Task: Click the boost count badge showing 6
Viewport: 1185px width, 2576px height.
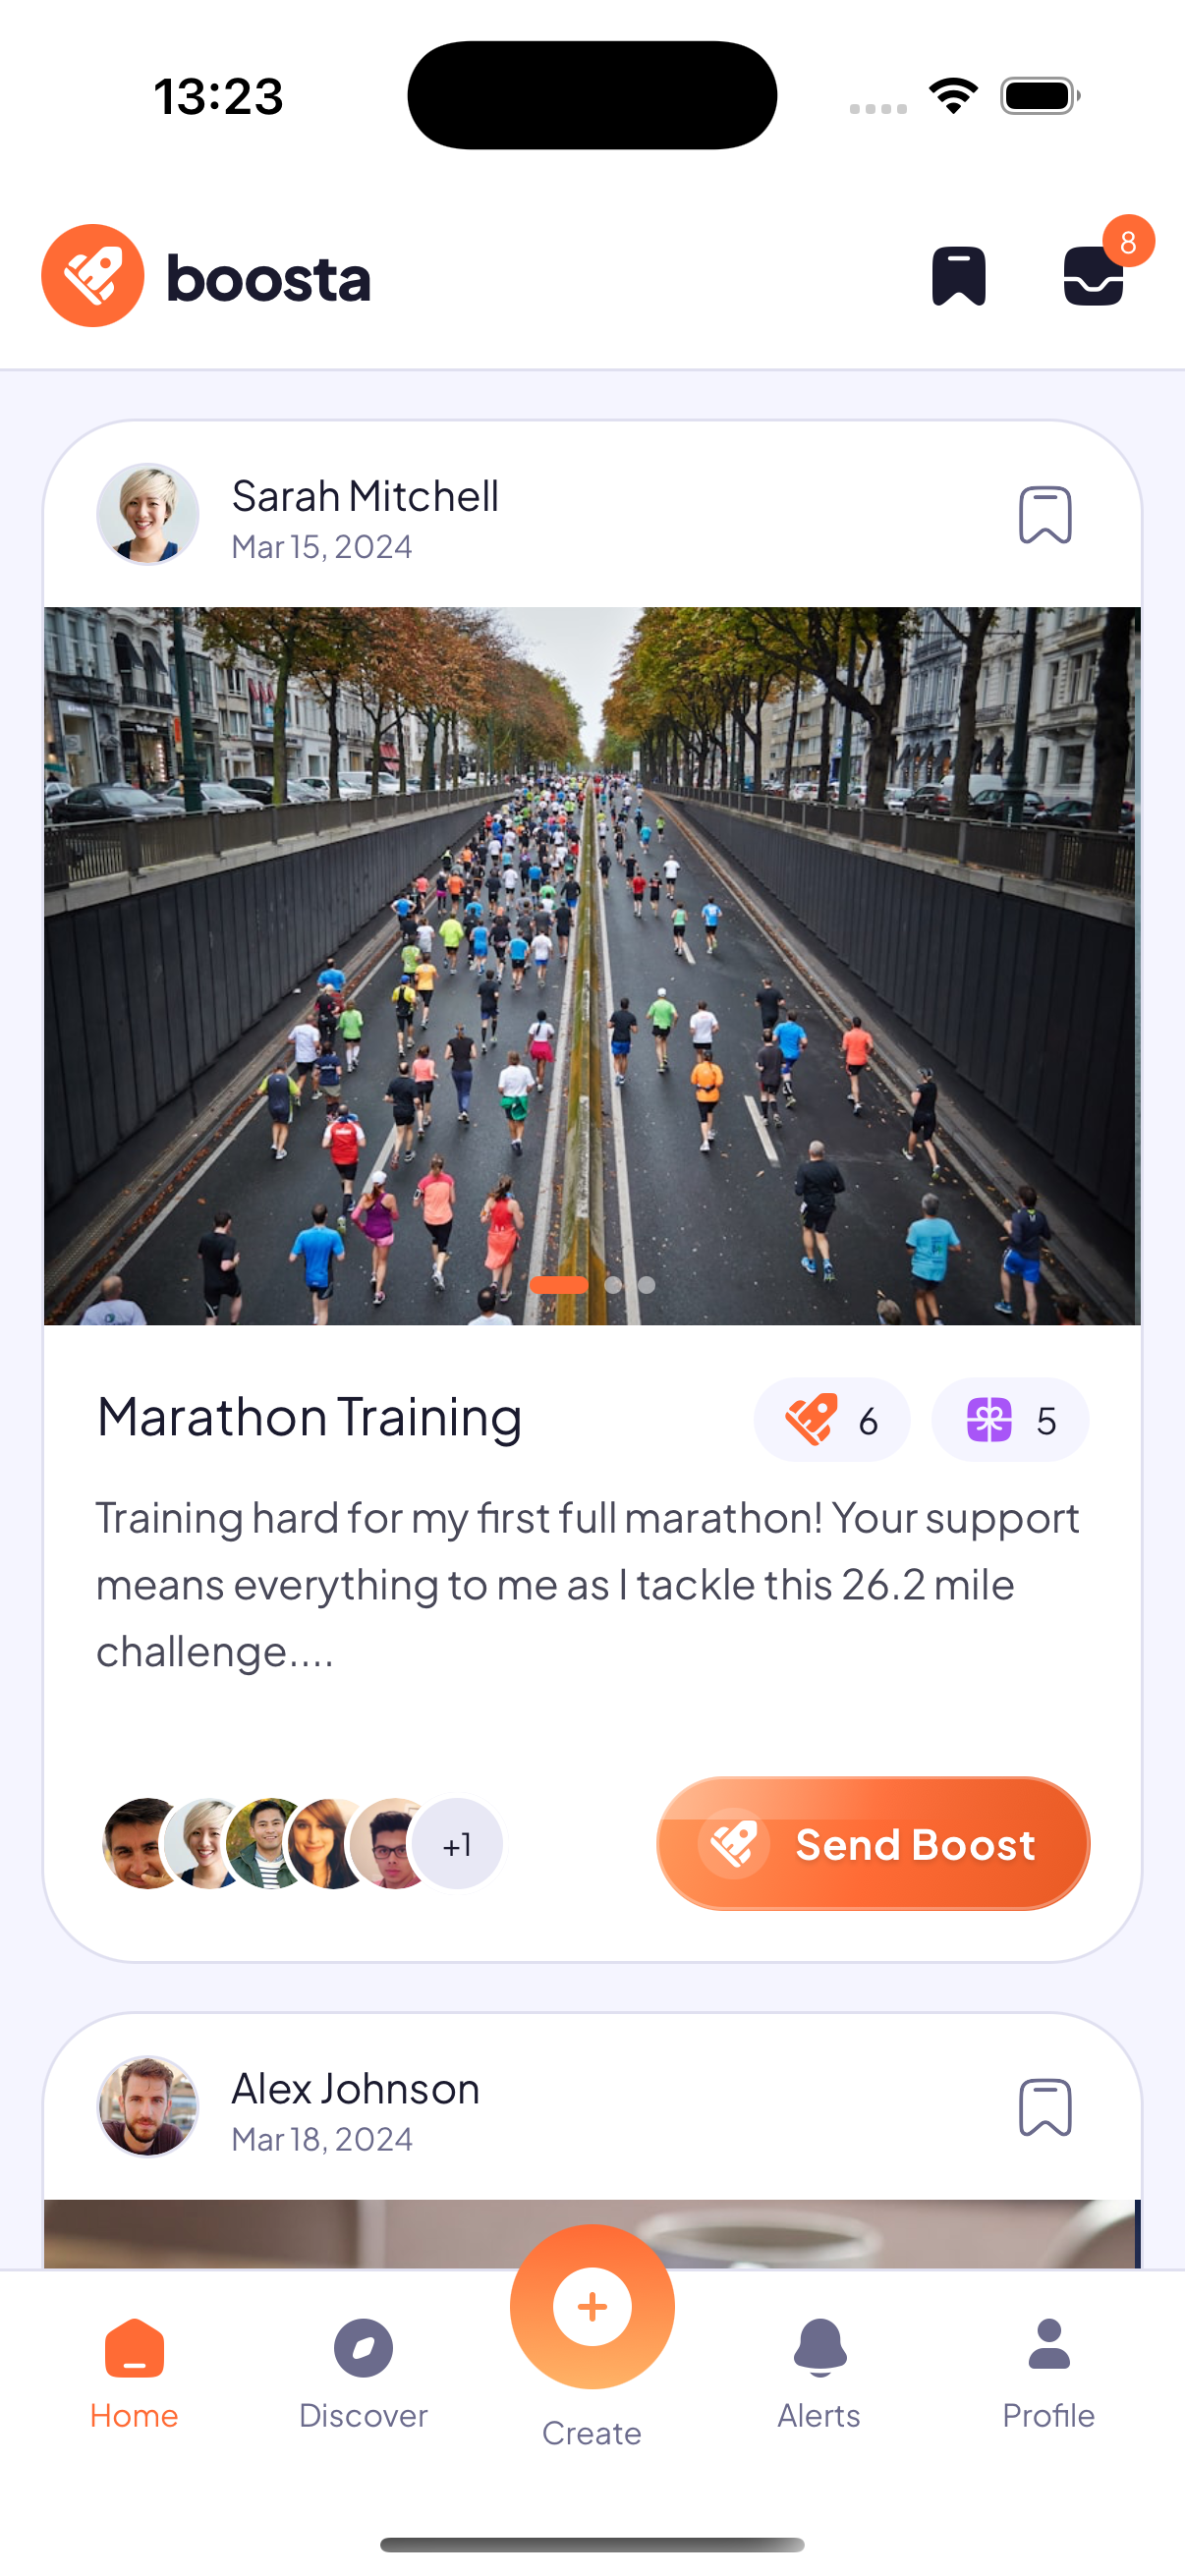Action: click(x=831, y=1420)
